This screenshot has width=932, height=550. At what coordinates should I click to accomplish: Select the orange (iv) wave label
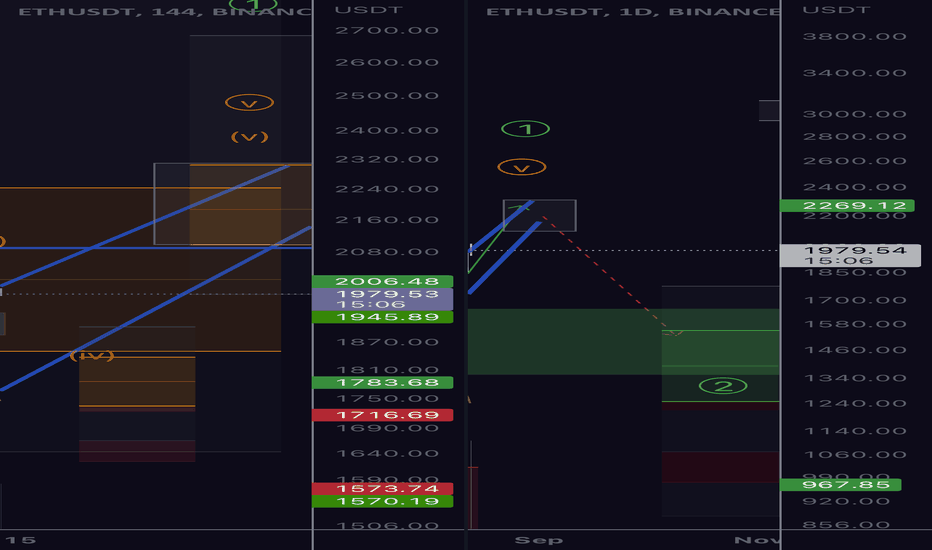click(x=92, y=356)
